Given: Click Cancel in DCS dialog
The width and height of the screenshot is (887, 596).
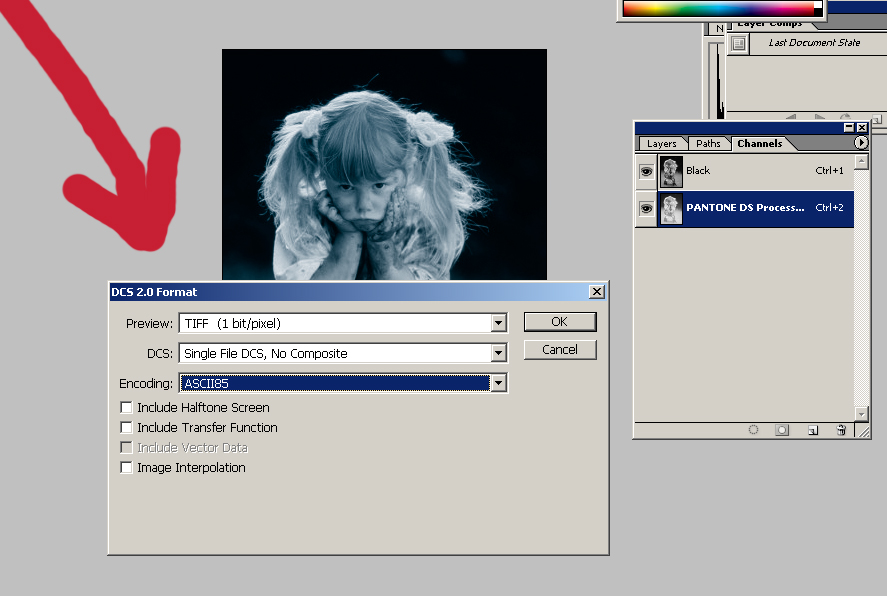Looking at the screenshot, I should point(560,349).
